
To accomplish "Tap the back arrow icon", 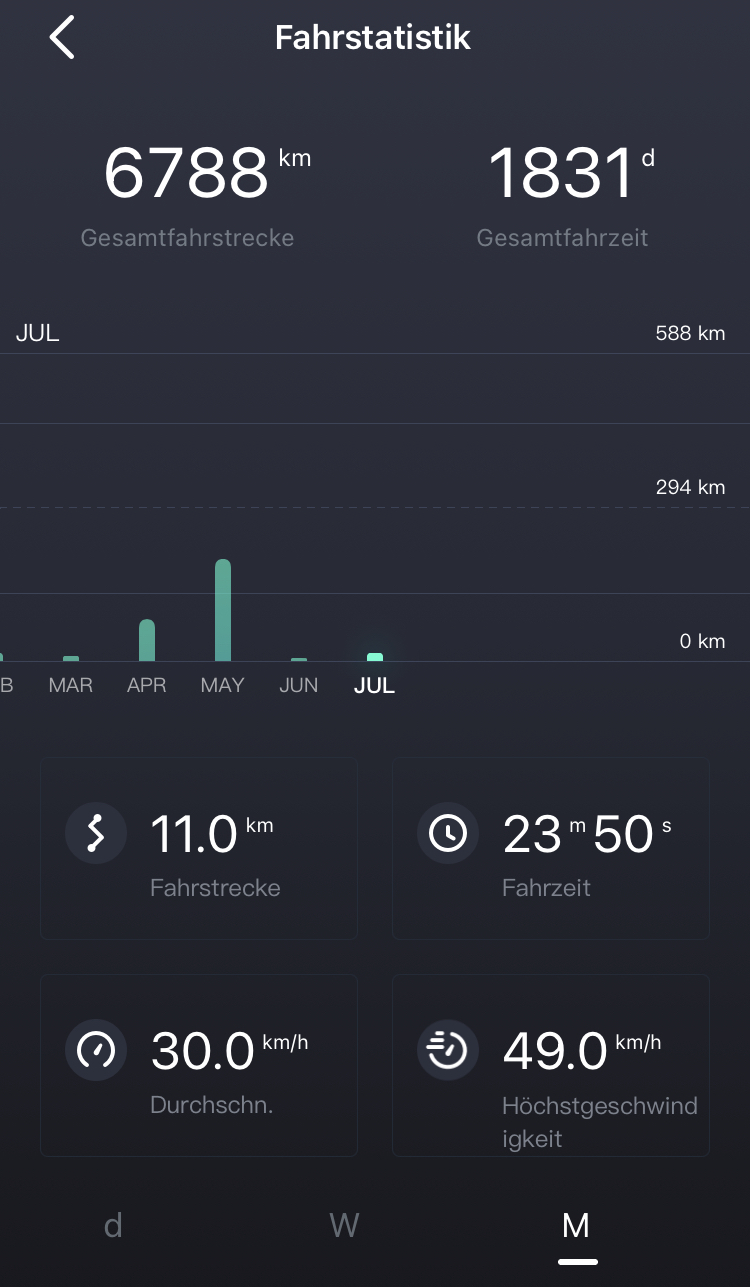I will coord(62,38).
